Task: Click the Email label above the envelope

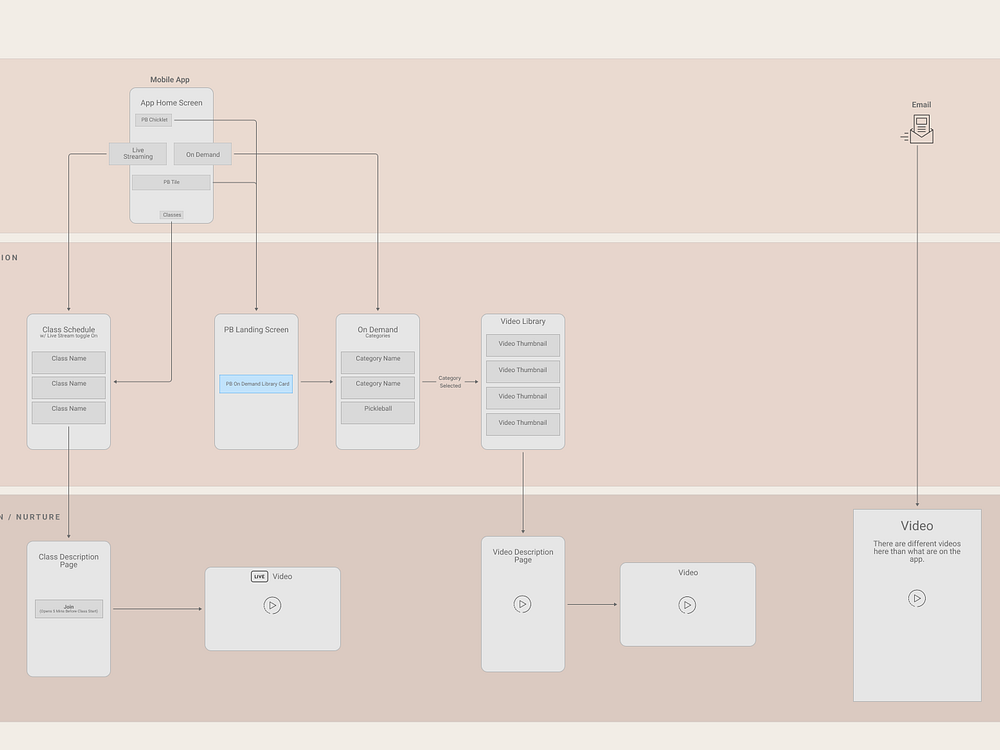Action: (922, 105)
